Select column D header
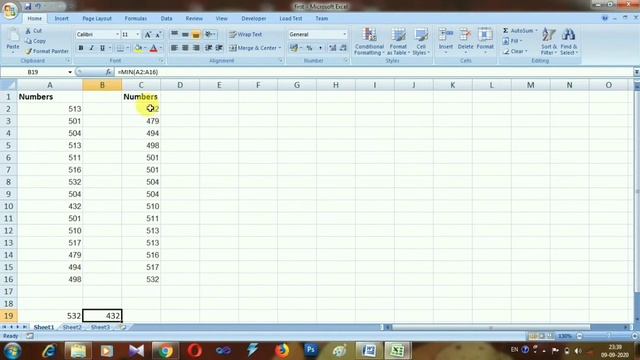Image resolution: width=640 pixels, height=360 pixels. [180, 85]
